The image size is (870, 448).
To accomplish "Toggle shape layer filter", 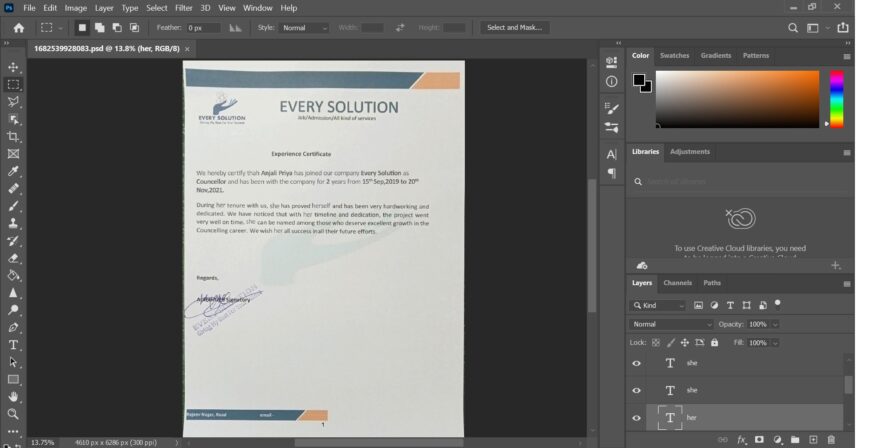I will point(746,305).
